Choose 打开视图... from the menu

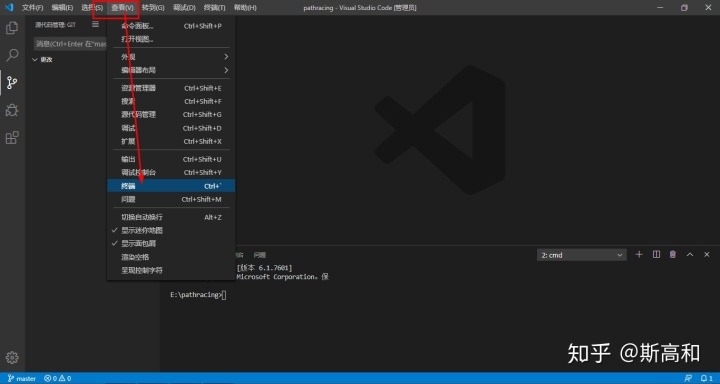click(171, 39)
